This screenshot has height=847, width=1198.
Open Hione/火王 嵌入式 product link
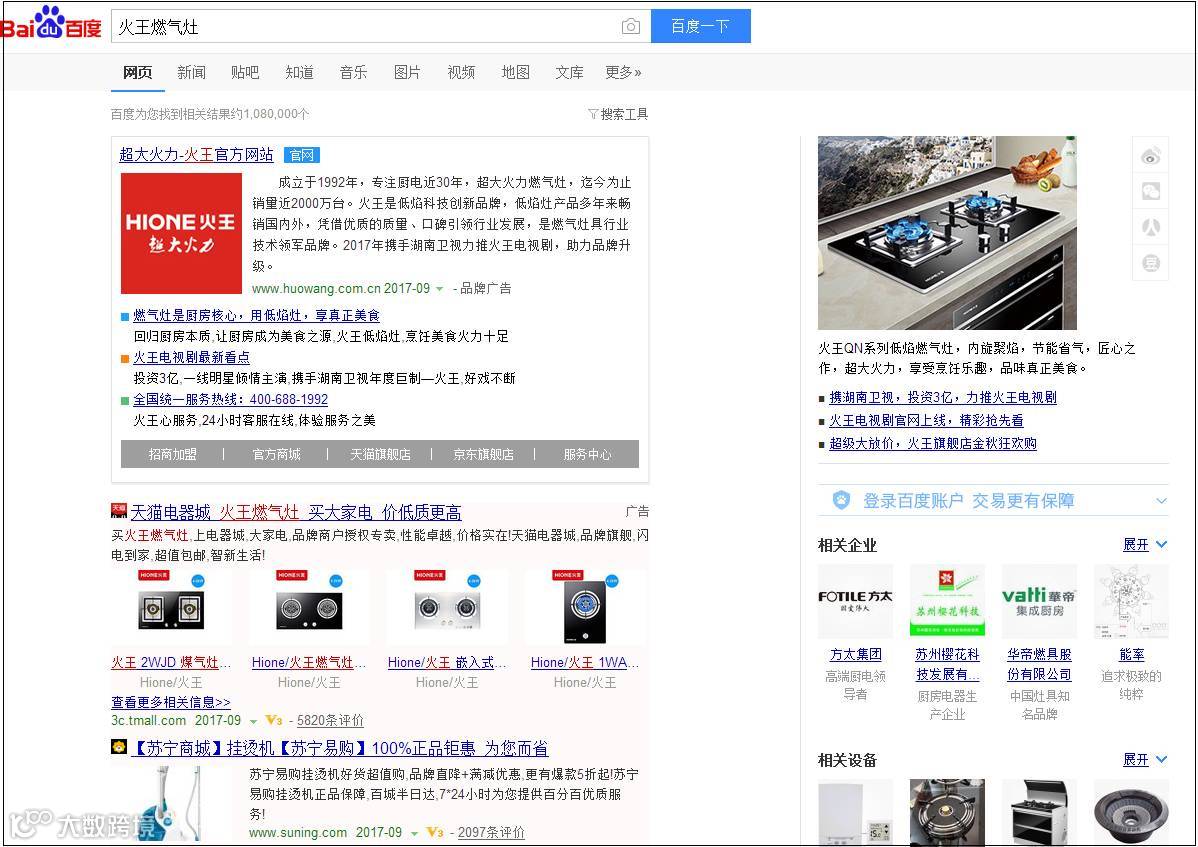point(447,663)
